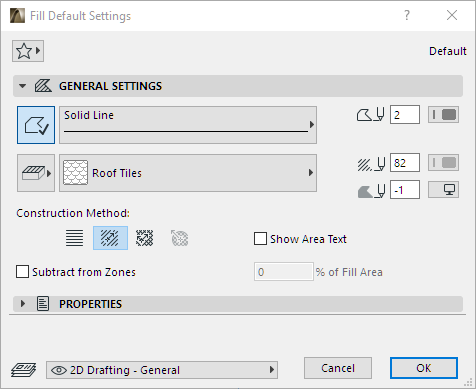Click the Cancel button
Viewport: 476px width, 389px height.
338,368
